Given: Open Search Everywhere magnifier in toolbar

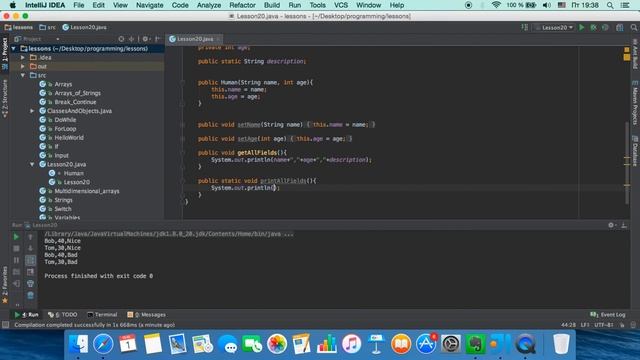Looking at the screenshot, I should click(633, 27).
